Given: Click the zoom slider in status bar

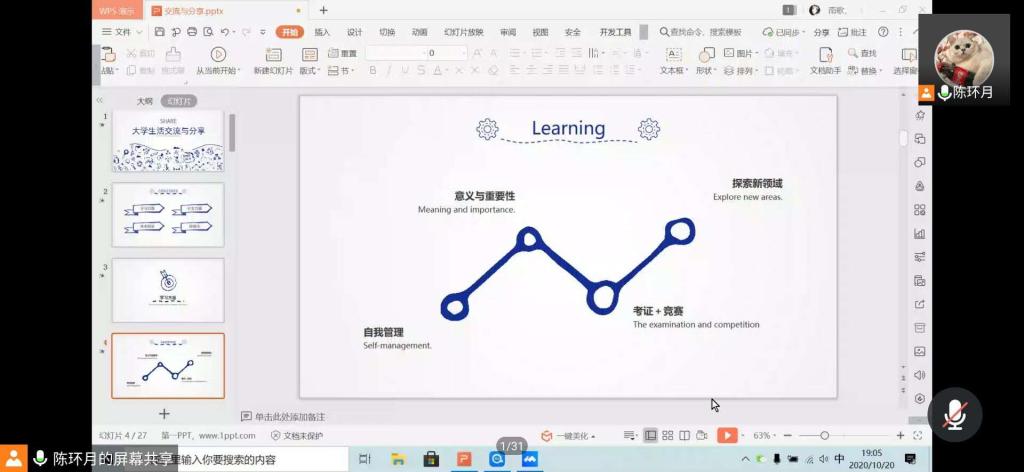Looking at the screenshot, I should (x=824, y=436).
